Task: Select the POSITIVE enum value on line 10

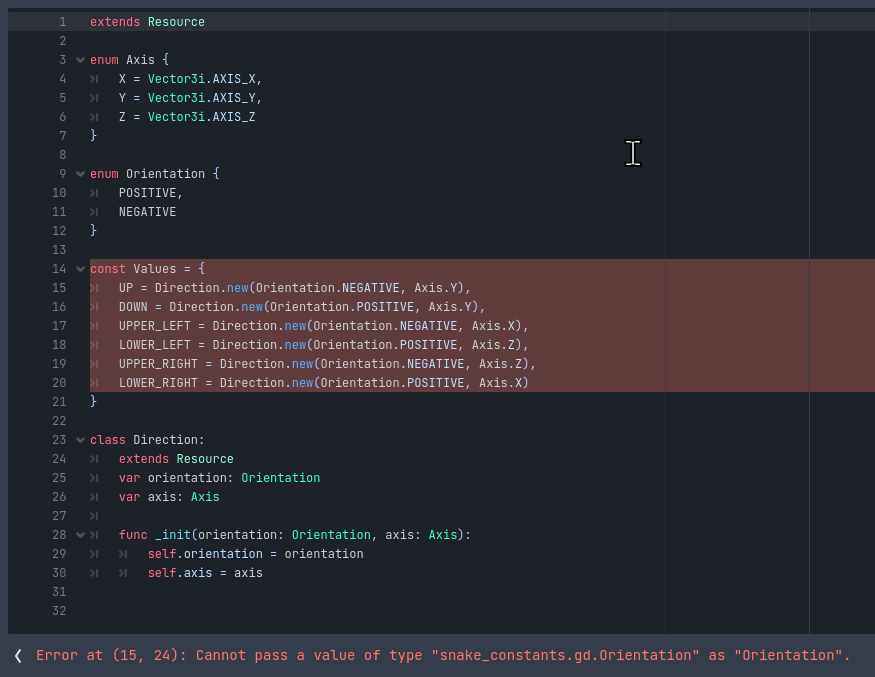Action: click(x=146, y=192)
